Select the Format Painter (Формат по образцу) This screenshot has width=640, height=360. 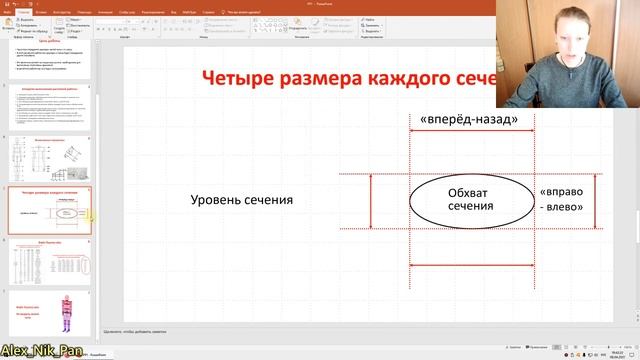tap(32, 31)
